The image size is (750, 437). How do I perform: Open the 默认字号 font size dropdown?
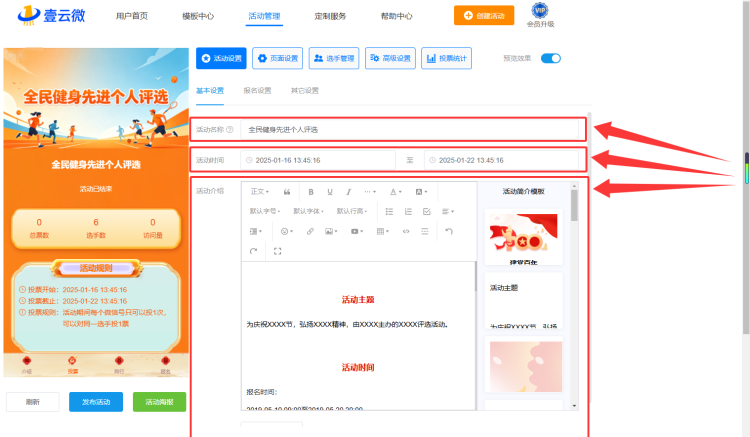pyautogui.click(x=265, y=211)
